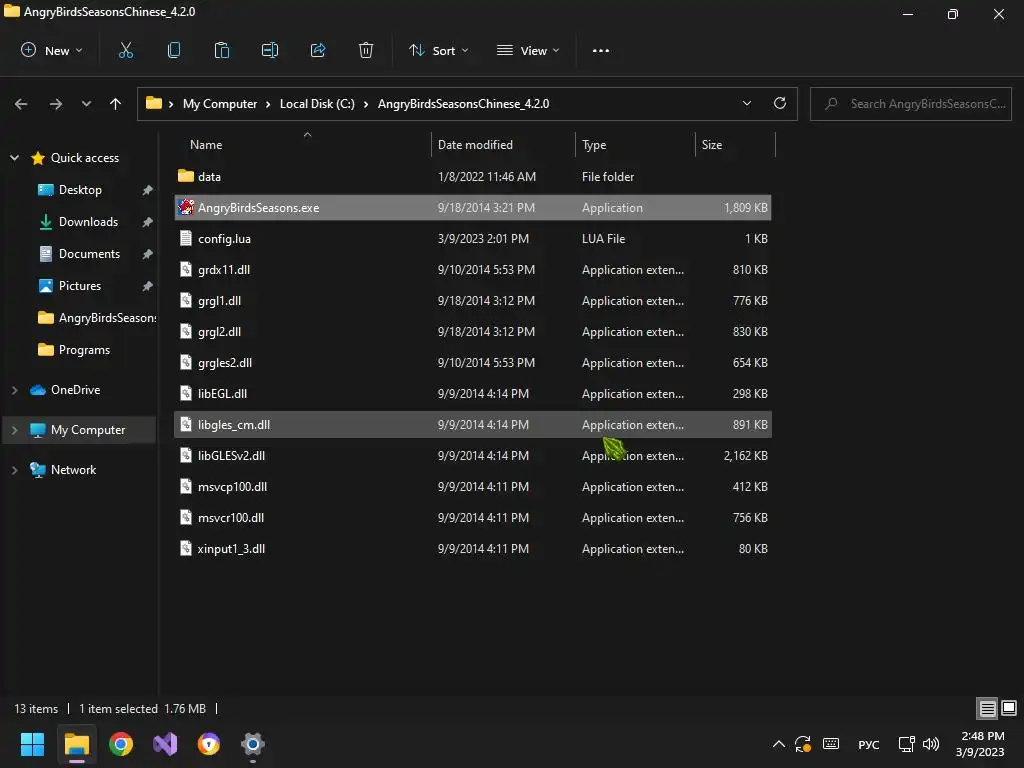Select Documents in Quick access
Viewport: 1024px width, 768px height.
pos(89,254)
